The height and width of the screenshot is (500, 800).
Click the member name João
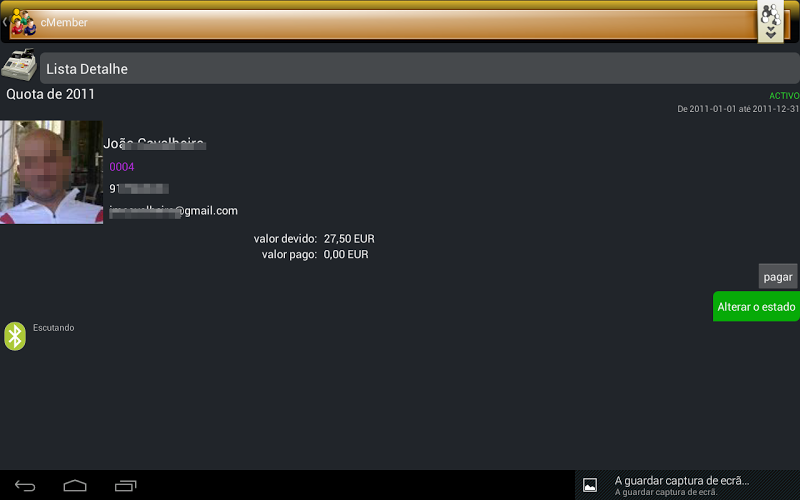click(x=154, y=143)
